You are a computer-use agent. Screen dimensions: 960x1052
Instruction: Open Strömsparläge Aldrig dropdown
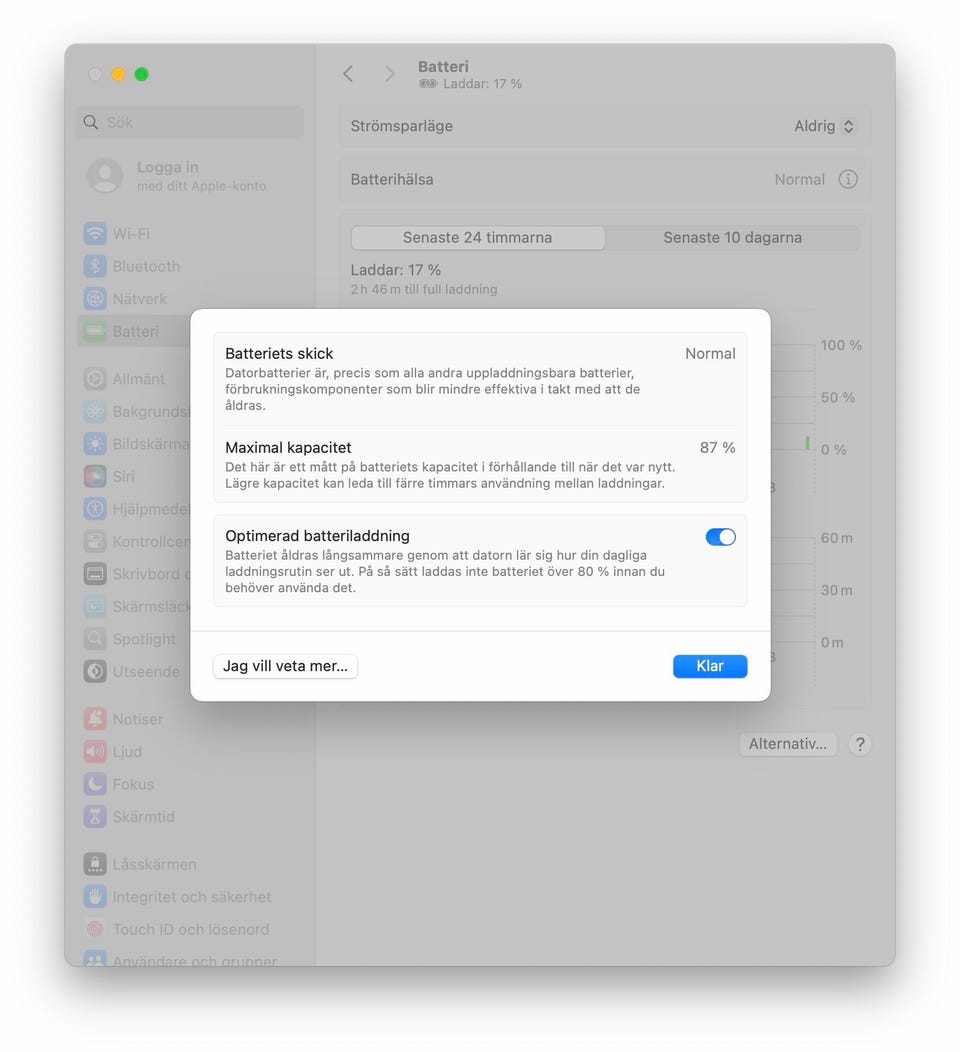[824, 126]
